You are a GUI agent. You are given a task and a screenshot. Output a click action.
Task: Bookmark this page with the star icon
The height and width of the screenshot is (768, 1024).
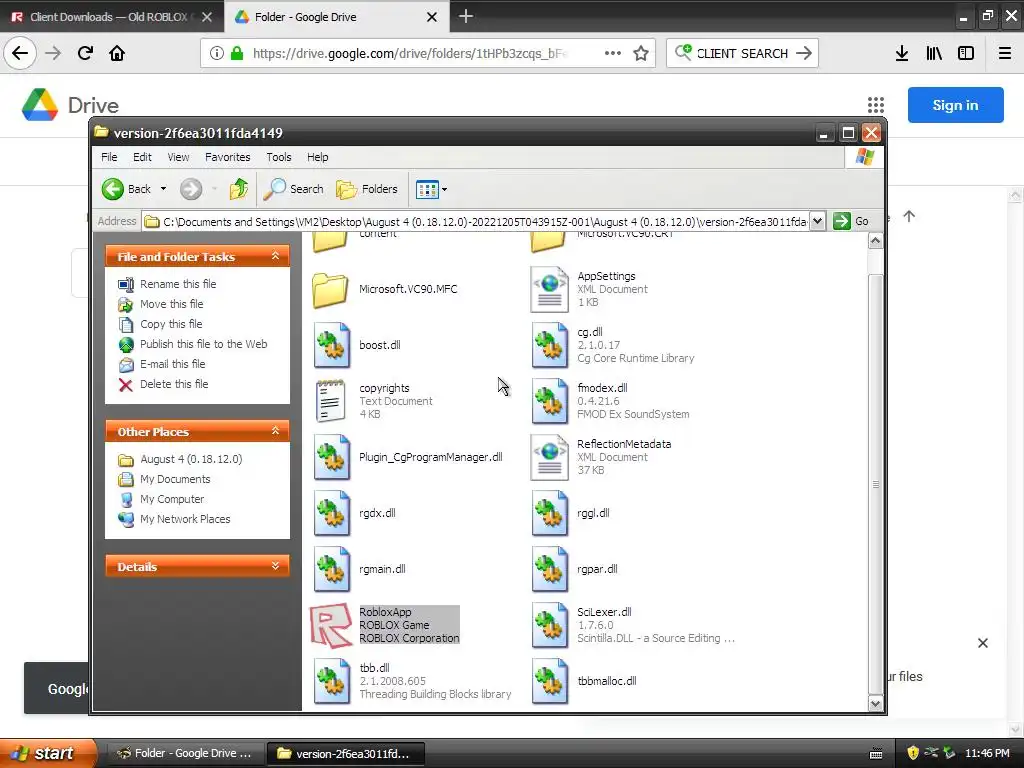click(x=641, y=54)
